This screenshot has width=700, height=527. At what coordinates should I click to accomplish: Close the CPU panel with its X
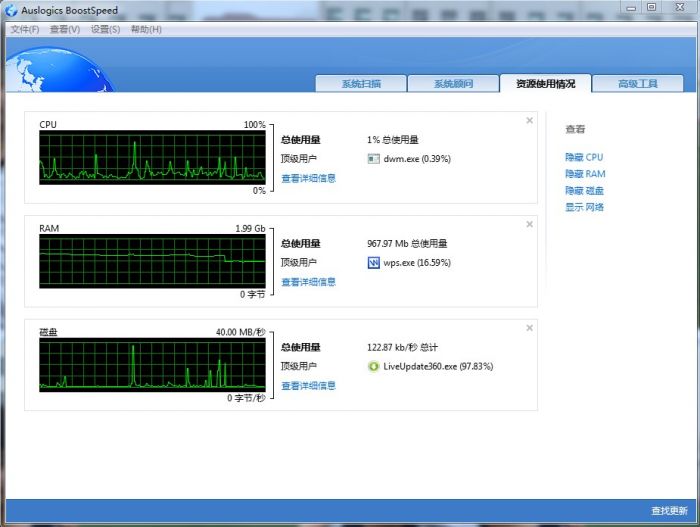529,121
